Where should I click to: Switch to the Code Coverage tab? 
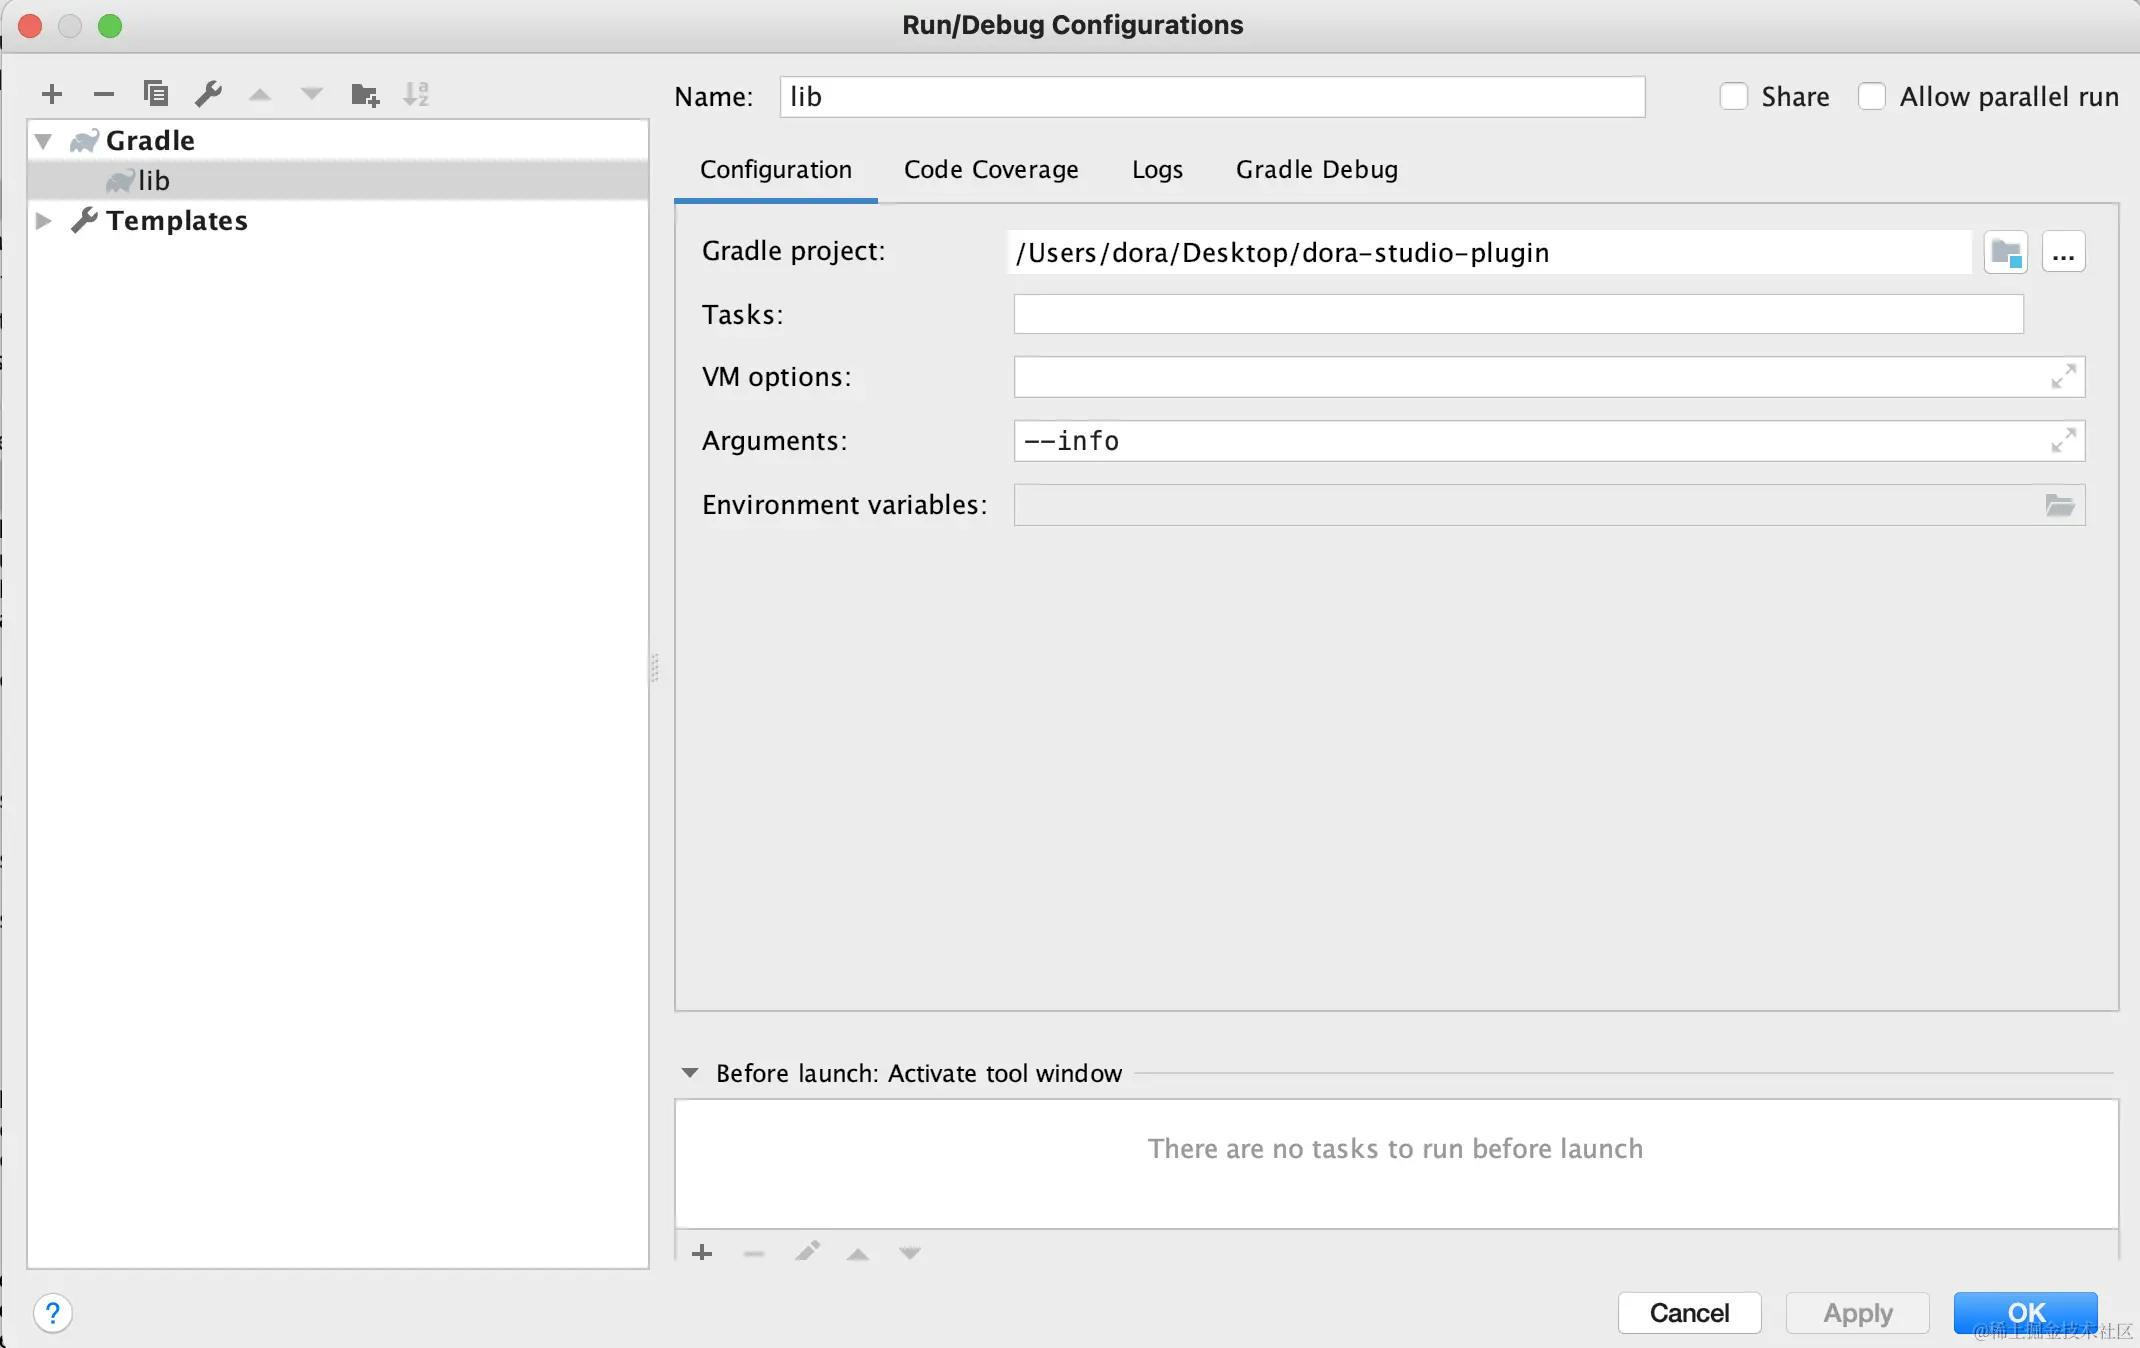pos(991,170)
